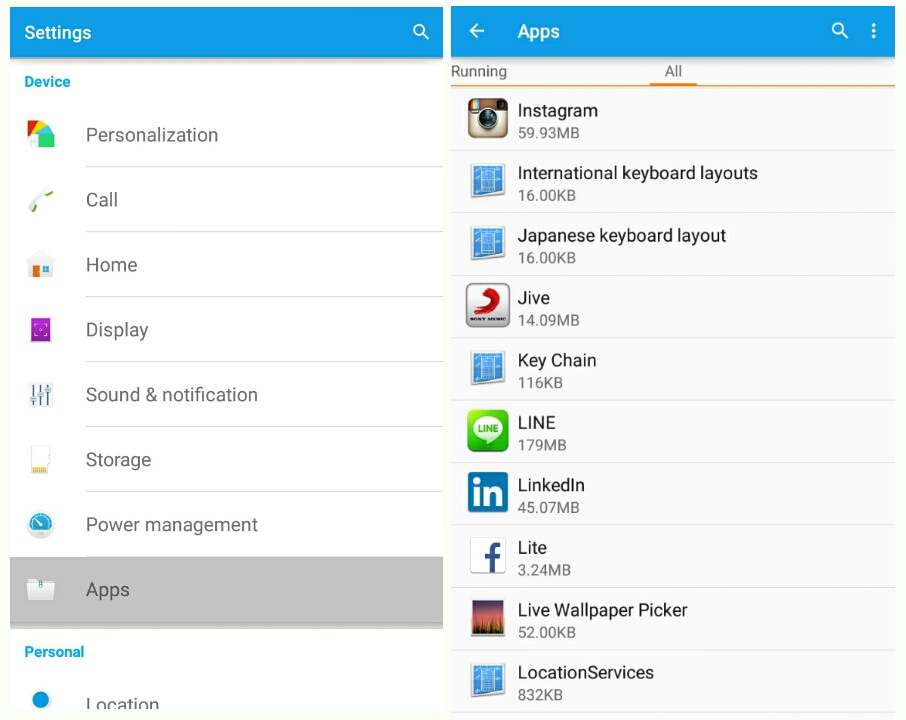Tap the Key Chain app icon
This screenshot has height=720, width=906.
(x=488, y=368)
